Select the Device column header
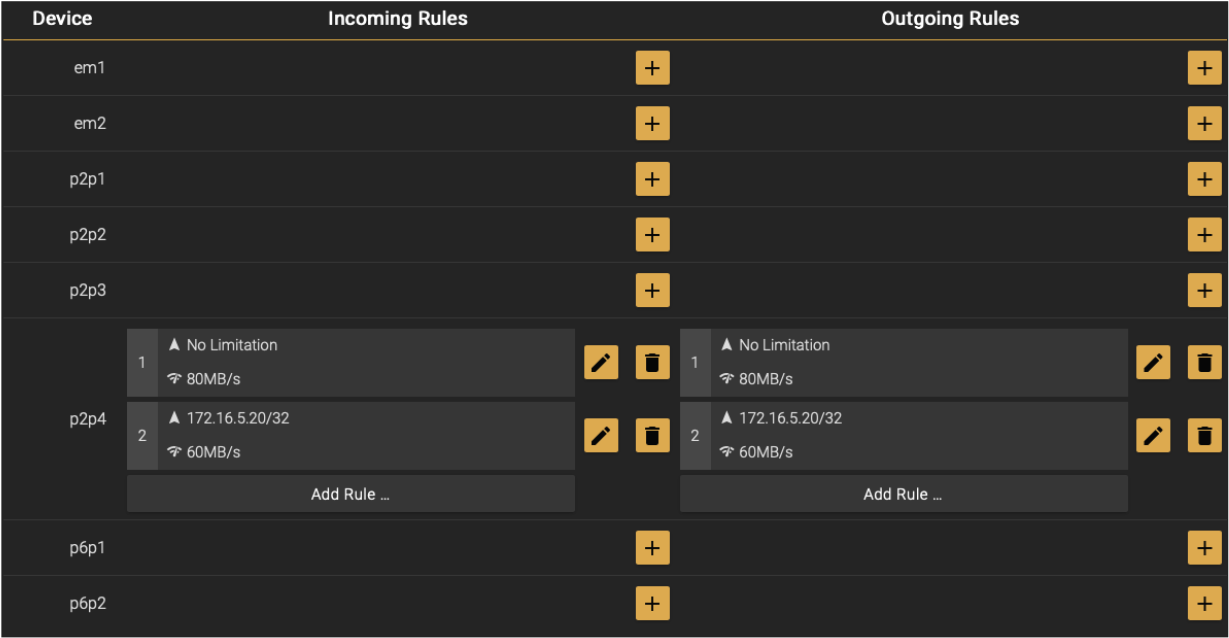This screenshot has width=1229, height=638. tap(63, 19)
